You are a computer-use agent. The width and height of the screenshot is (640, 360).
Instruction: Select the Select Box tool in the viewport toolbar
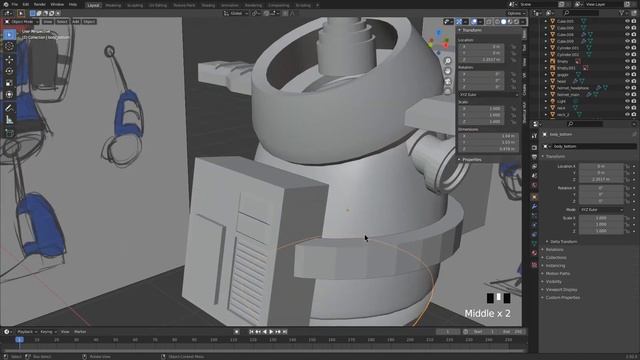coord(9,35)
